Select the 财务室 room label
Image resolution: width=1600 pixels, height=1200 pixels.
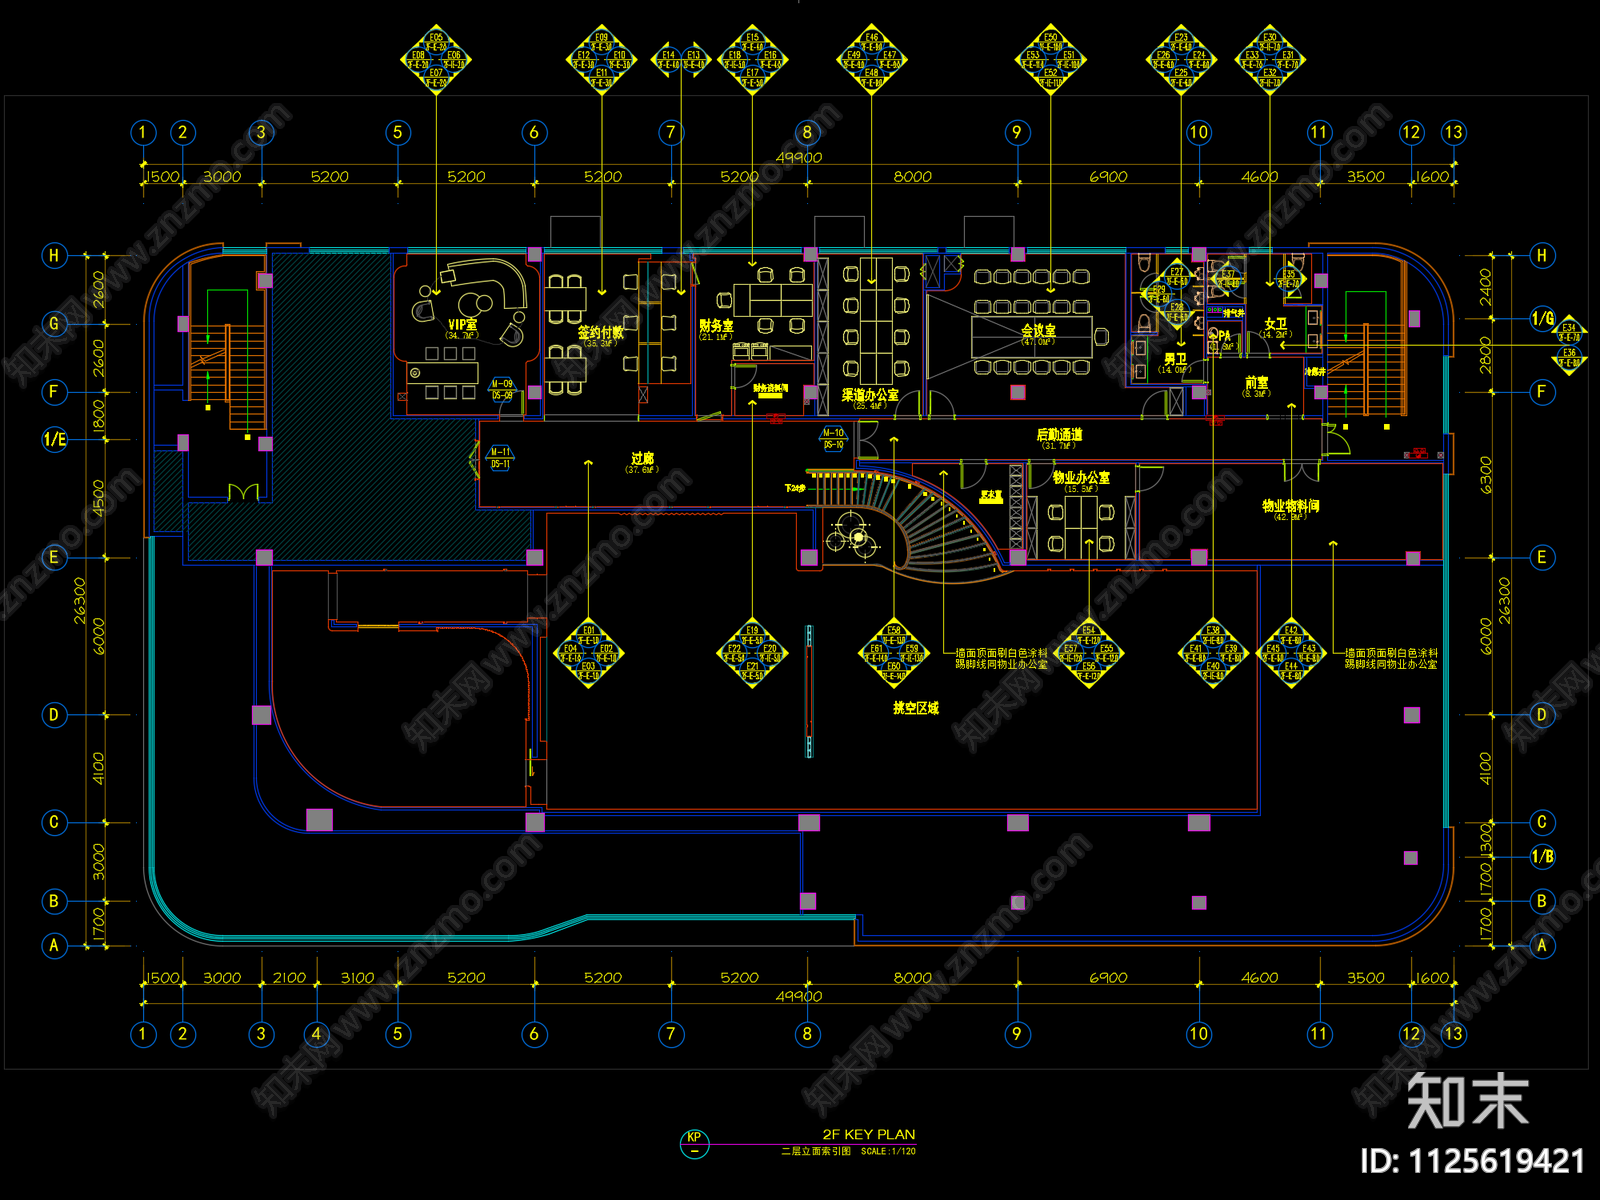click(x=716, y=326)
